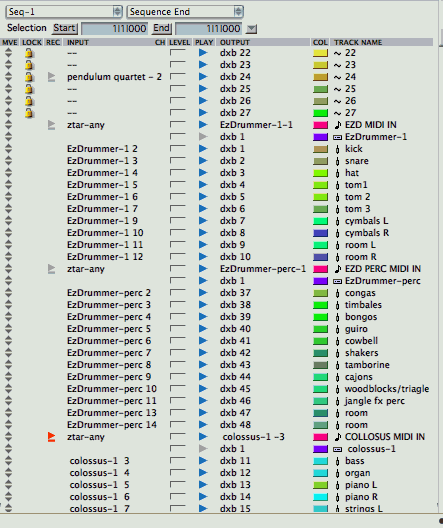
Task: Select the track name piano R
Action: click(x=361, y=497)
